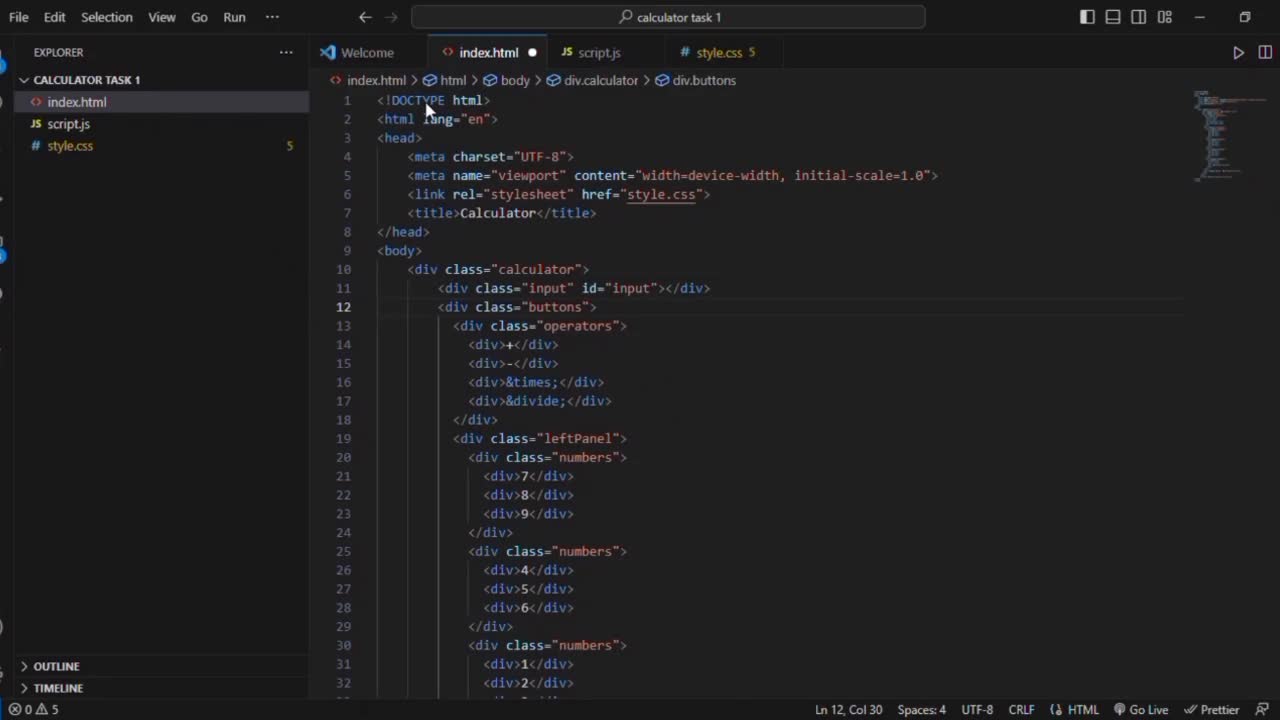Switch to the Welcome tab
Image resolution: width=1280 pixels, height=720 pixels.
(366, 53)
